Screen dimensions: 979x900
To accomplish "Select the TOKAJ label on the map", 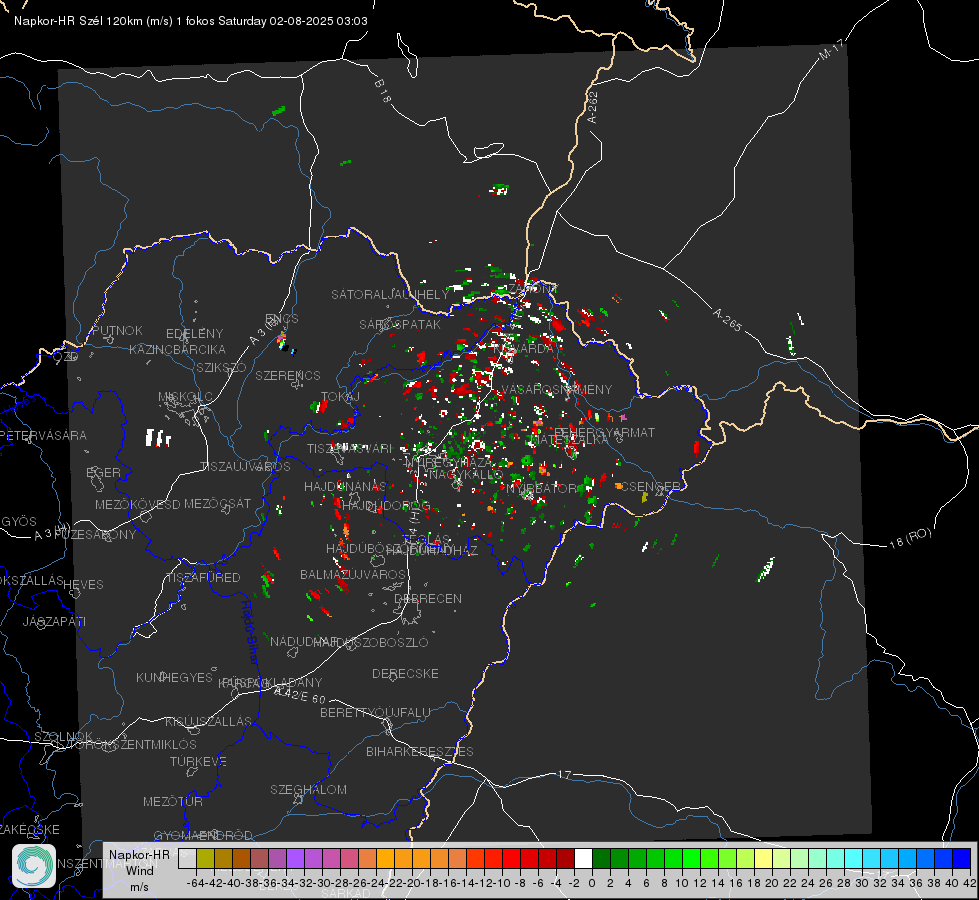I will (x=341, y=397).
